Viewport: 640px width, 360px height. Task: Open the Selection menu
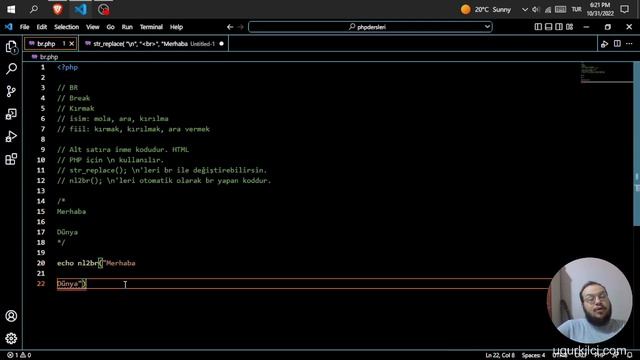(67, 27)
